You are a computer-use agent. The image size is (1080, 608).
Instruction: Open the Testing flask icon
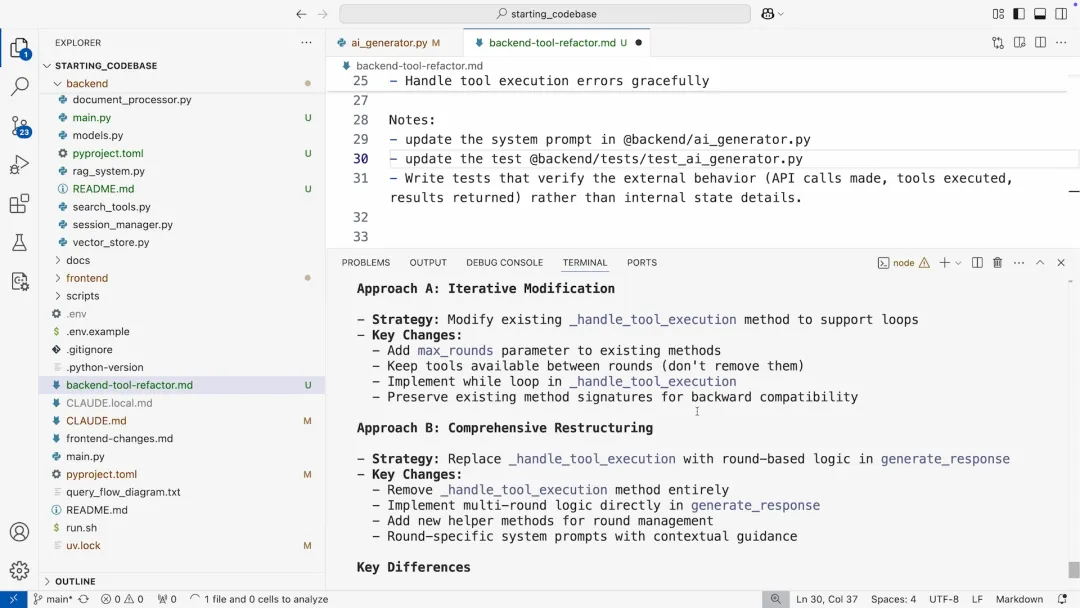pyautogui.click(x=19, y=243)
